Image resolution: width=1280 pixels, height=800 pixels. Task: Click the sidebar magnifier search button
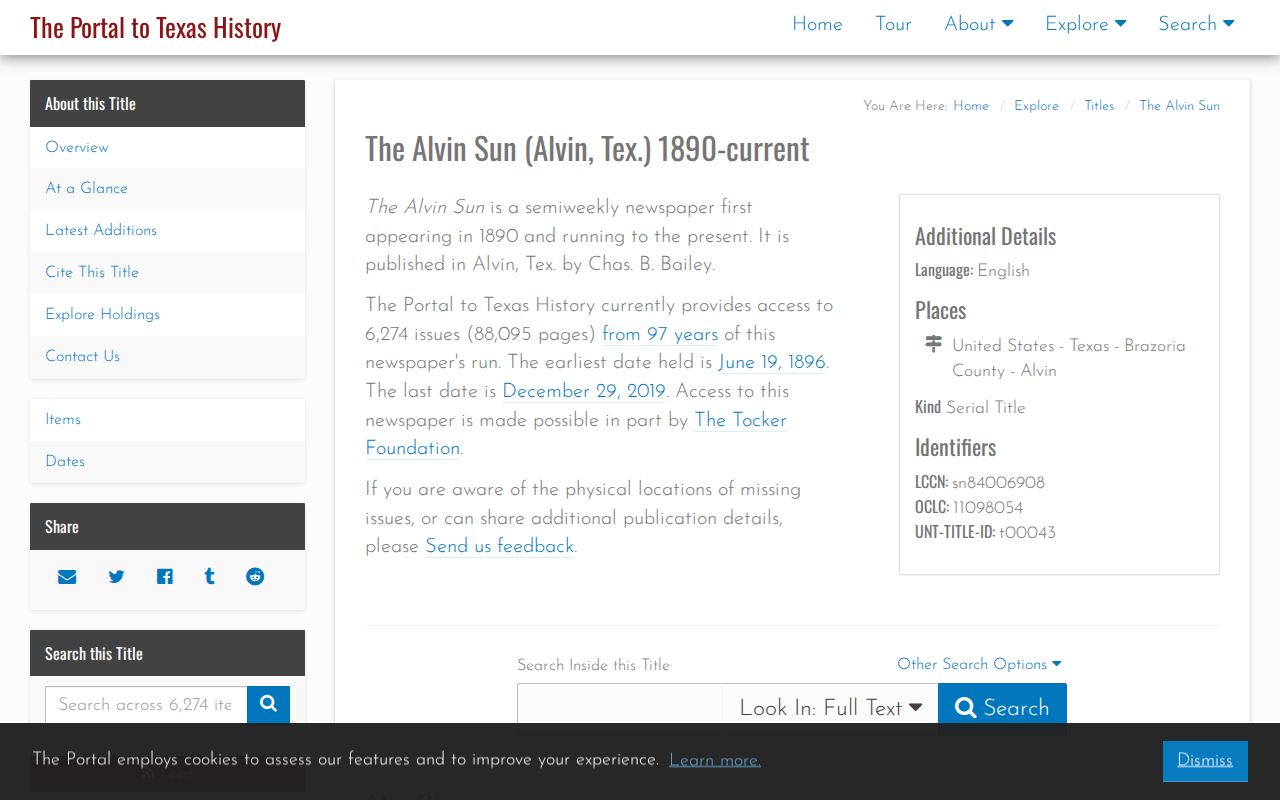click(268, 704)
